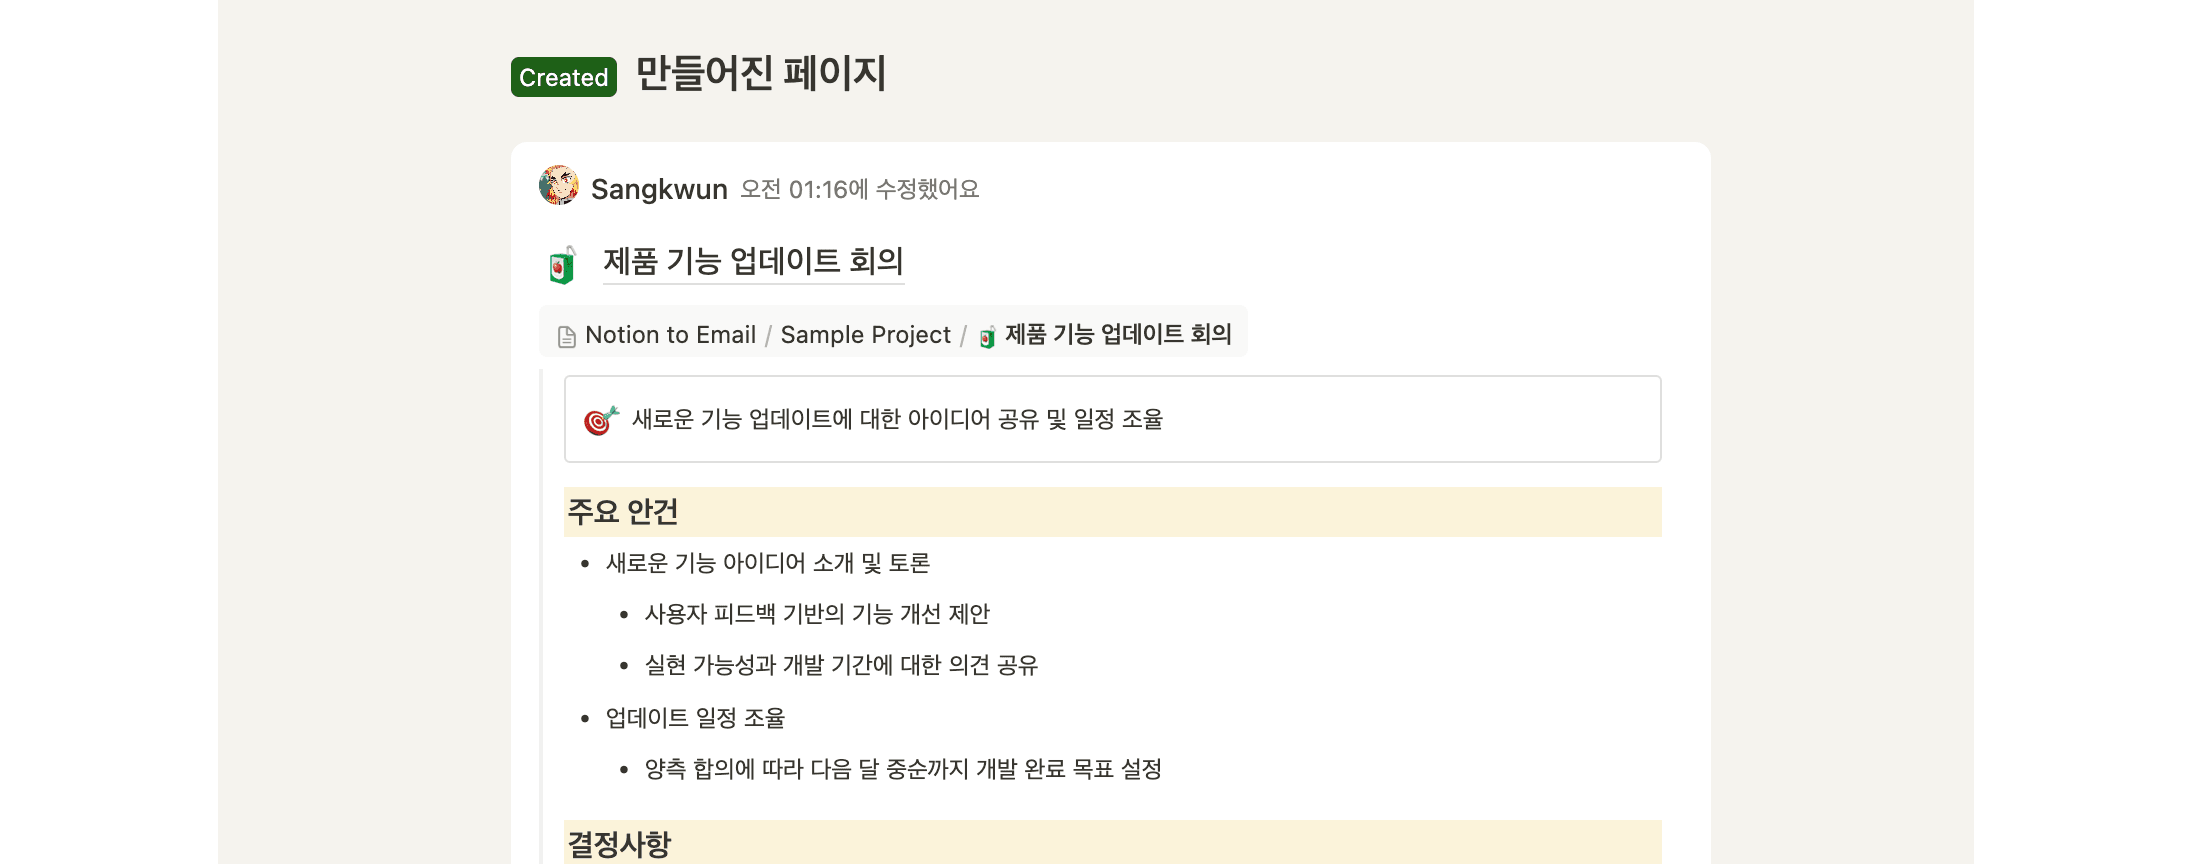Click the 결정사항 highlighted heading

click(620, 844)
